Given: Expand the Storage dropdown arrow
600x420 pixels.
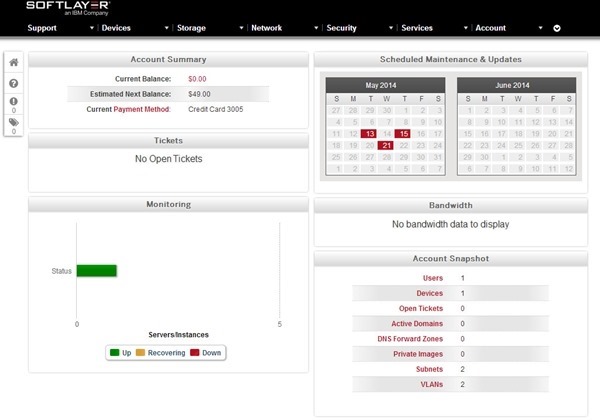Looking at the screenshot, I should pos(241,28).
